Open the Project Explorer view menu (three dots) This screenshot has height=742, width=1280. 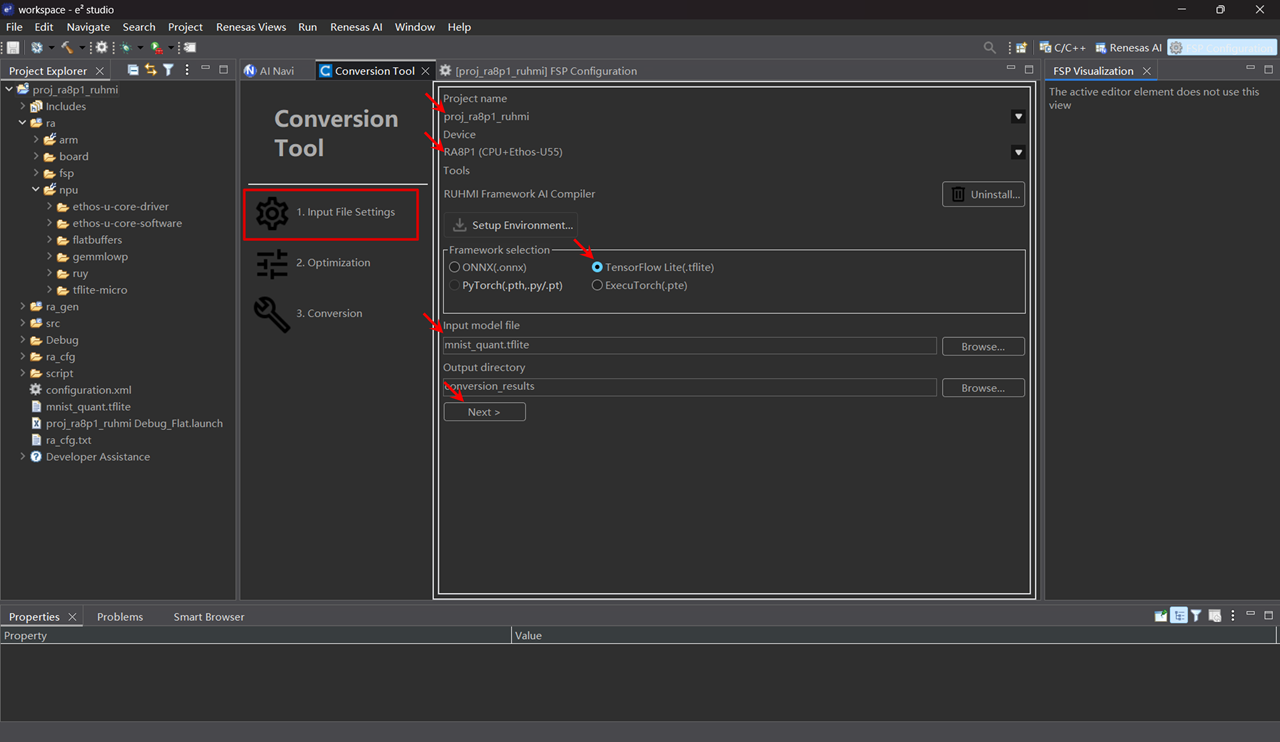click(187, 70)
